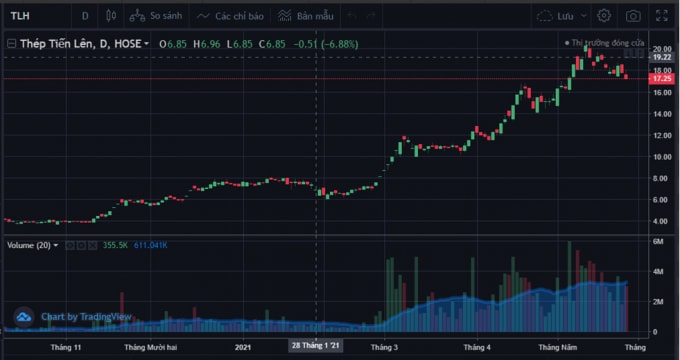Open the Thép Tiến Lên, D, HOSE title menu
This screenshot has height=360, width=680.
tap(85, 44)
